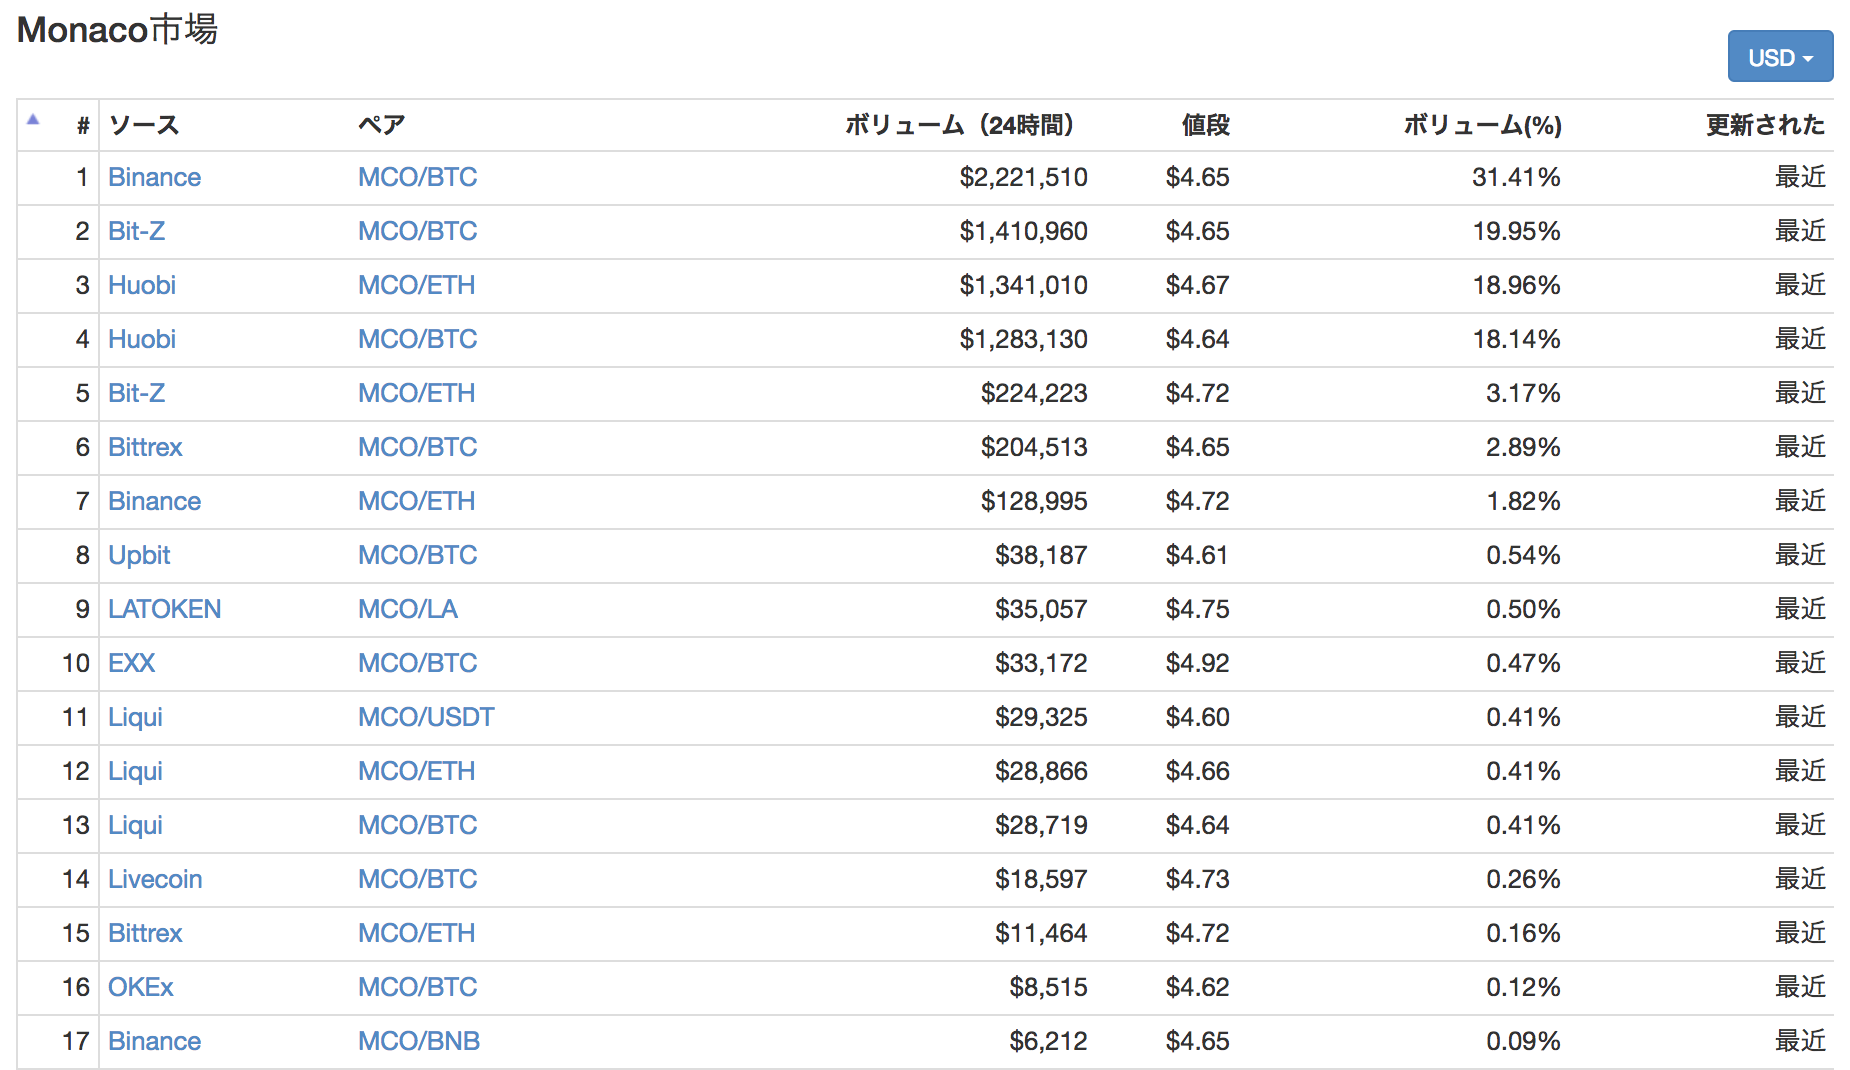Open MCO/BTC pair in Upbit row
This screenshot has height=1070, width=1850.
[417, 555]
